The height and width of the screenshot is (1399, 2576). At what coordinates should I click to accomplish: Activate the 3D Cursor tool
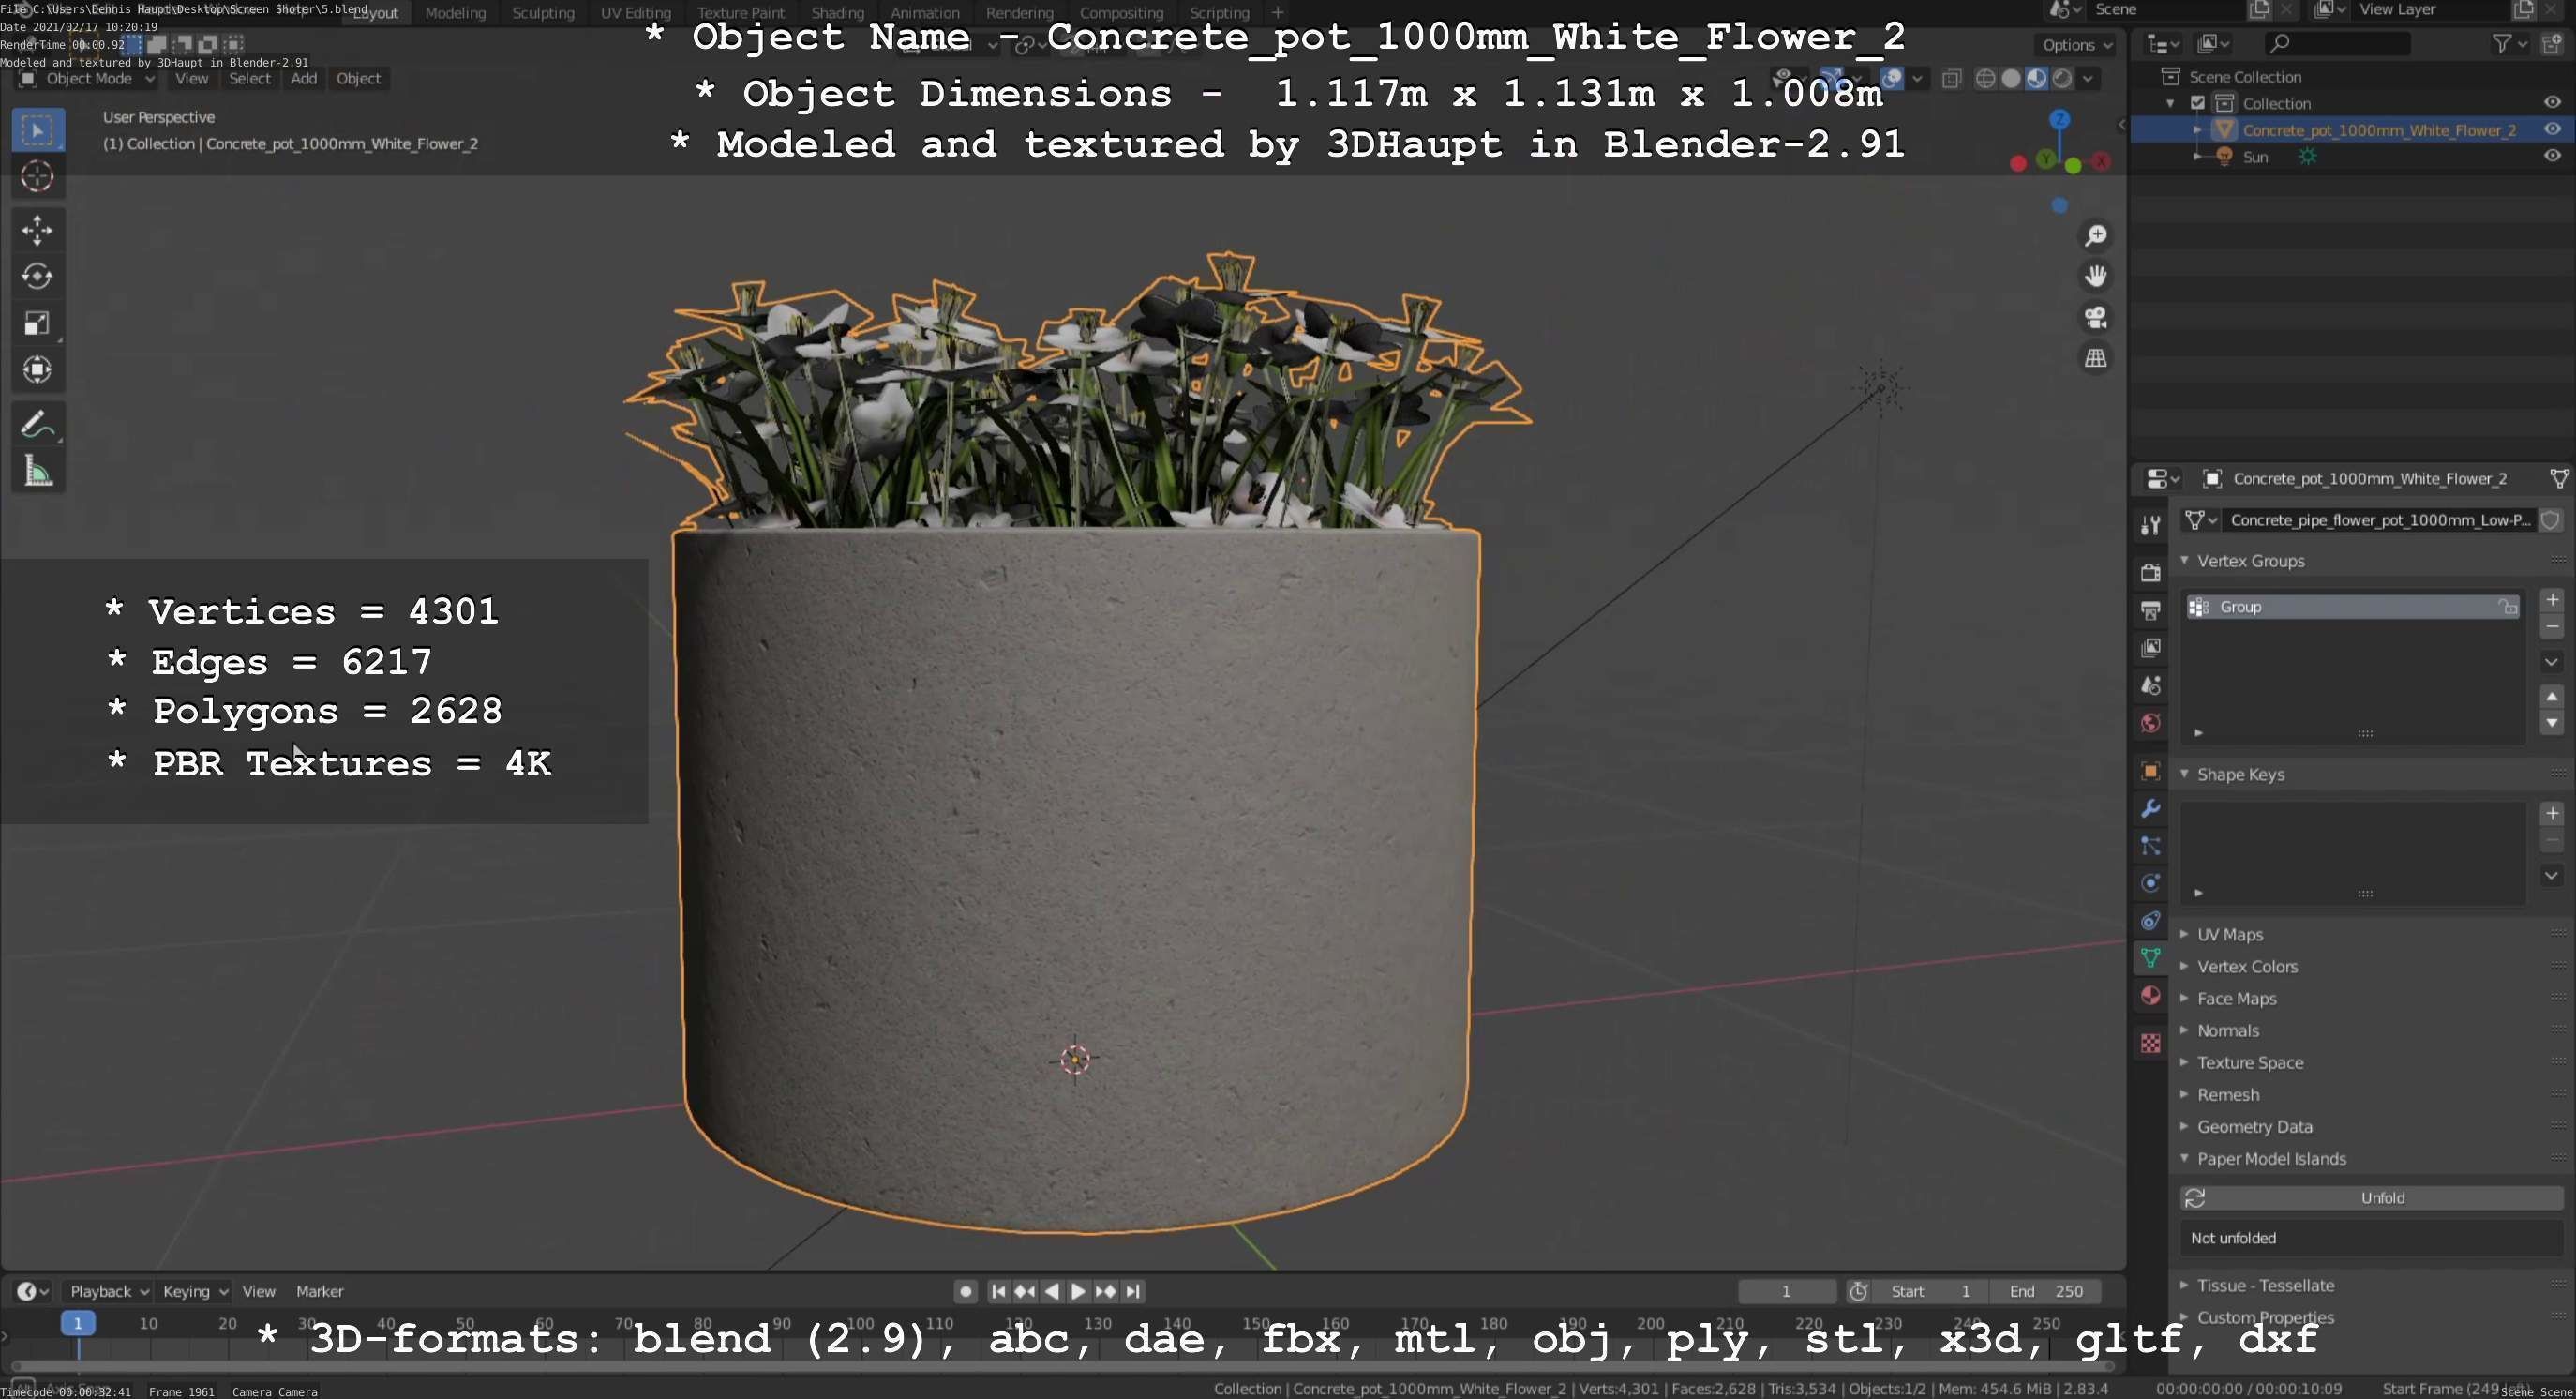click(x=37, y=177)
